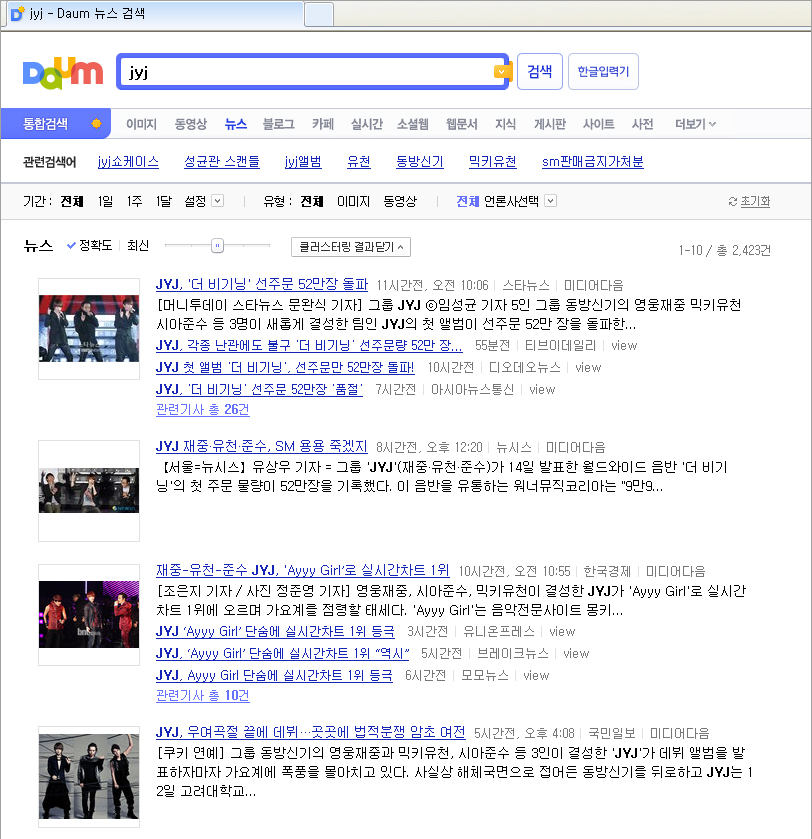Viewport: 812px width, 839px height.
Task: Sort news by 최신
Action: tap(137, 246)
